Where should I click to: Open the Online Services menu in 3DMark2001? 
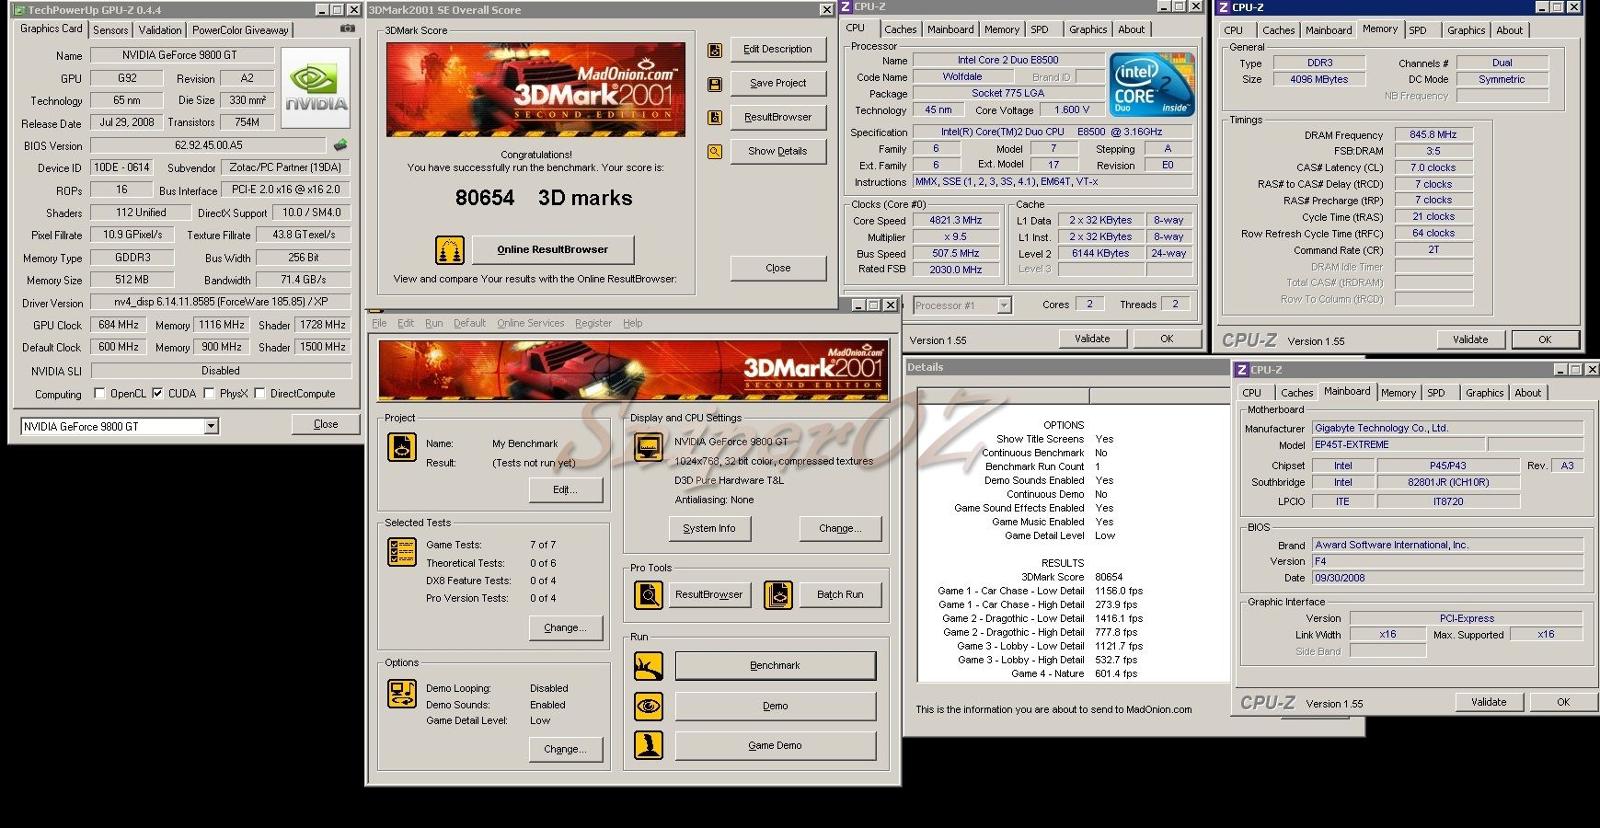[x=530, y=323]
